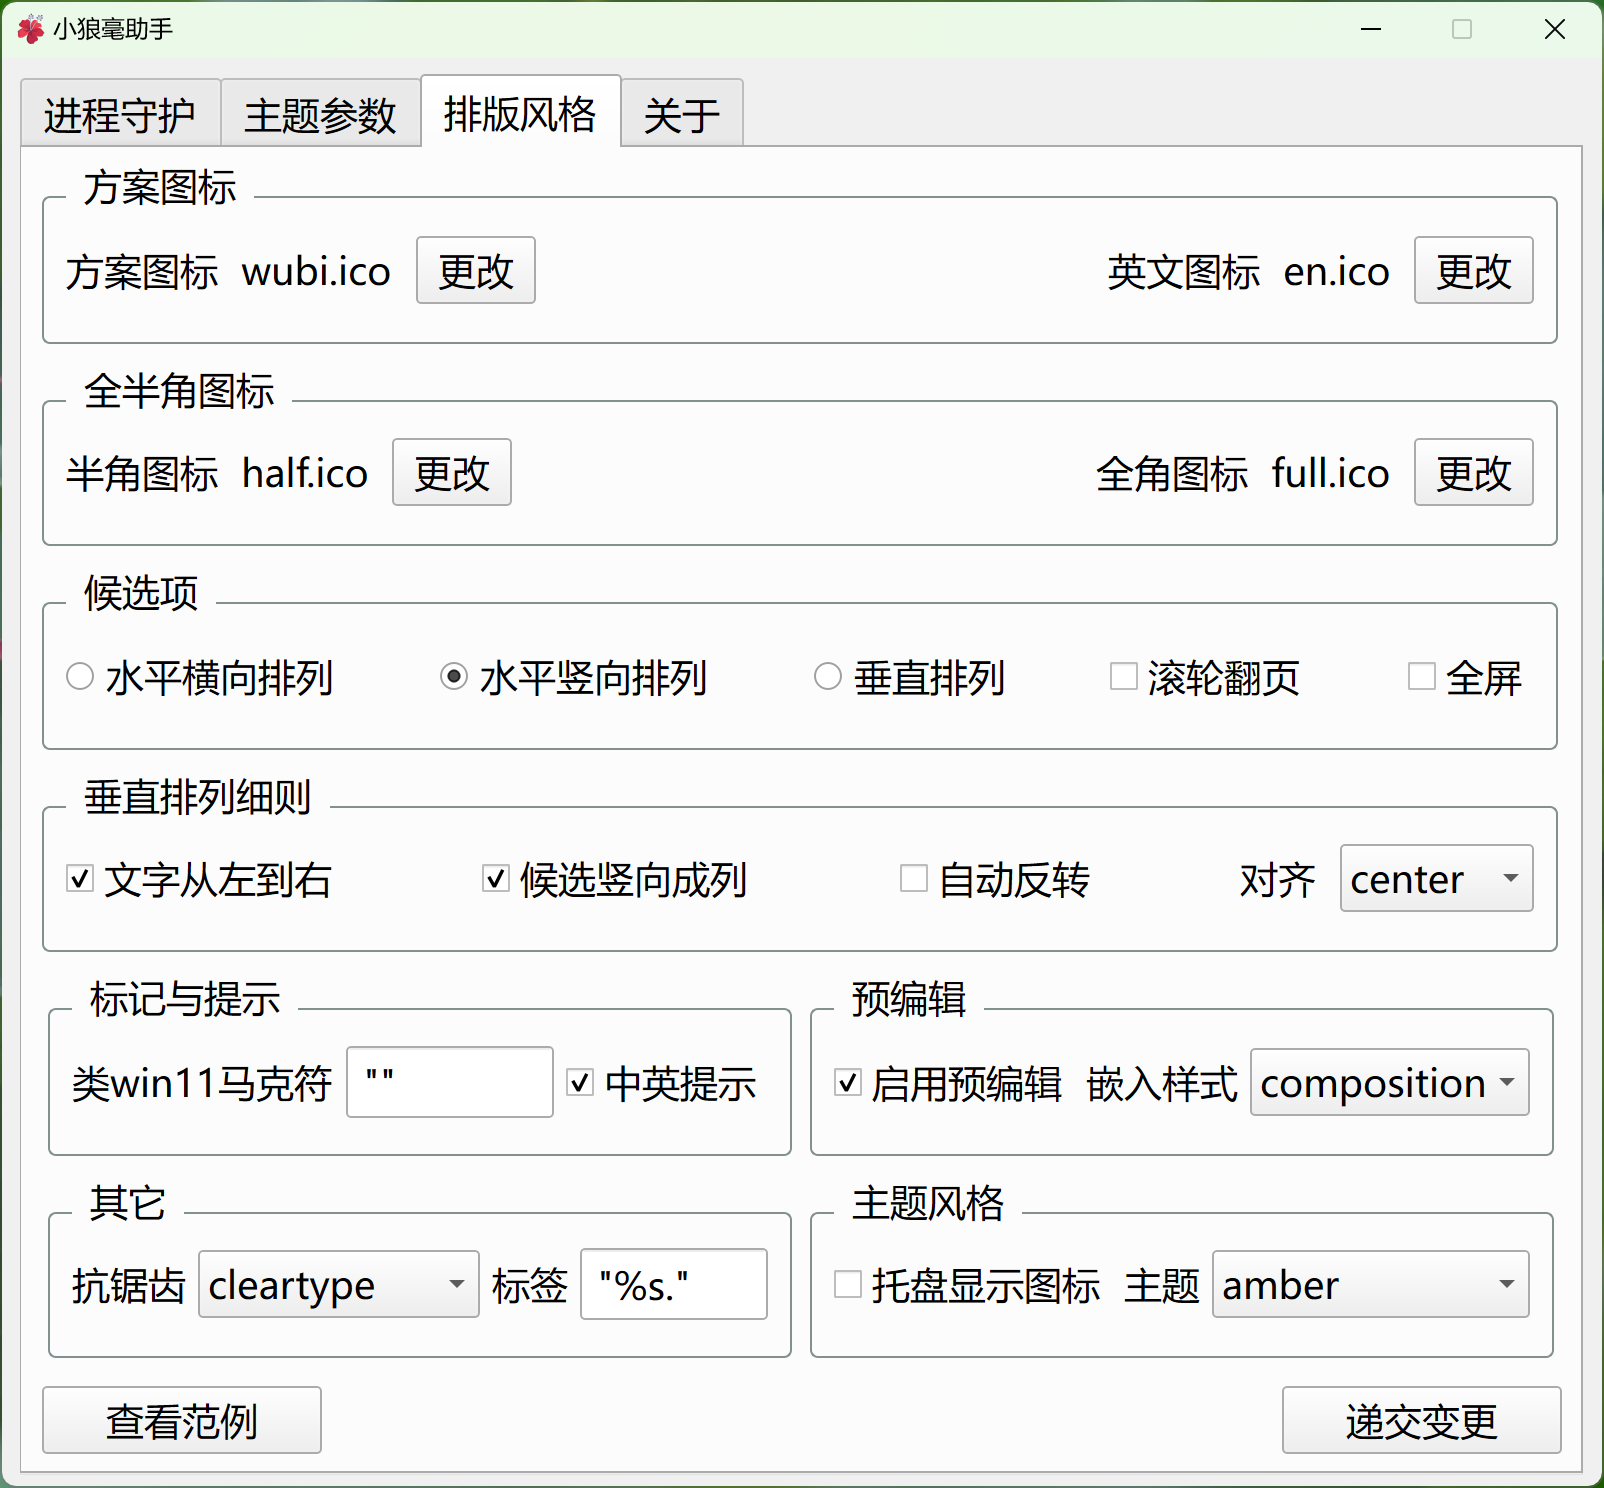Expand the 嵌入样式 composition dropdown
1604x1488 pixels.
point(1389,1083)
